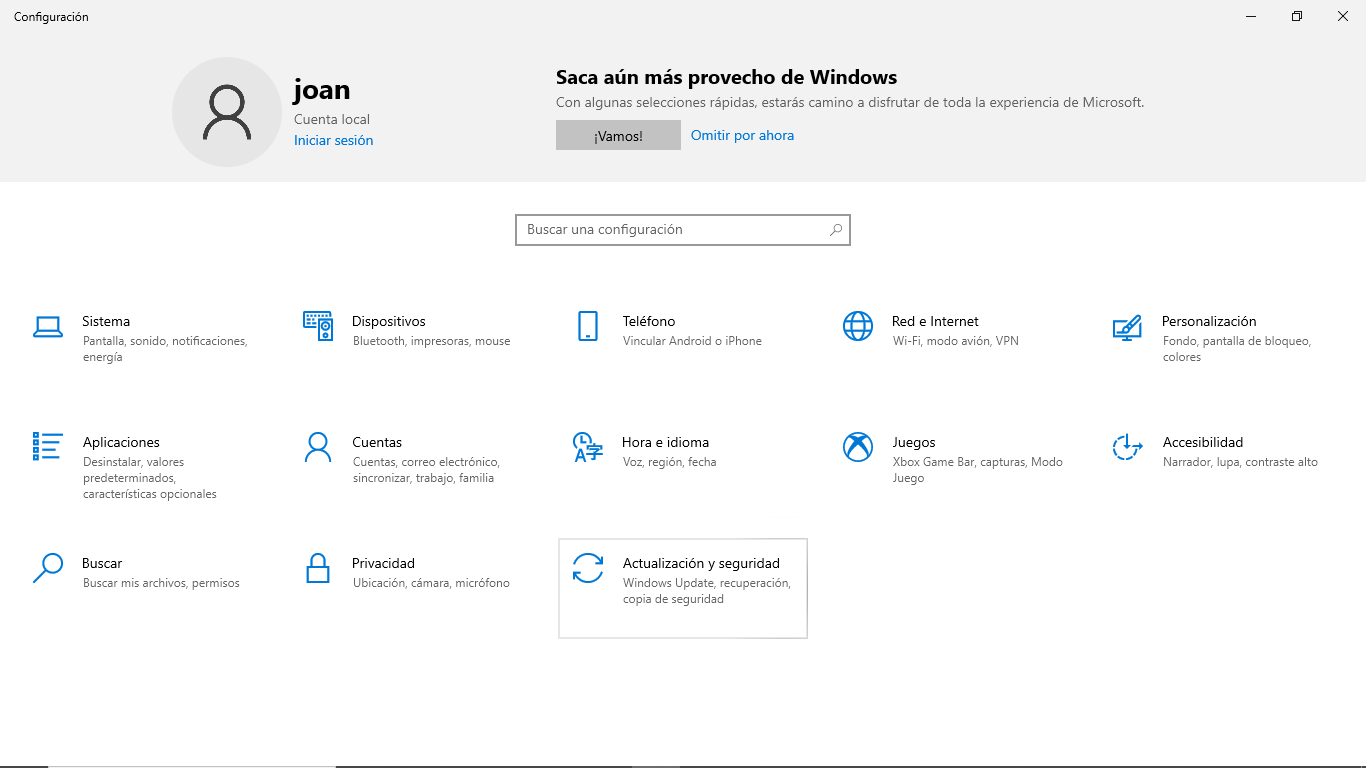Click 'Vincular Android o iPhone' description

coord(692,341)
